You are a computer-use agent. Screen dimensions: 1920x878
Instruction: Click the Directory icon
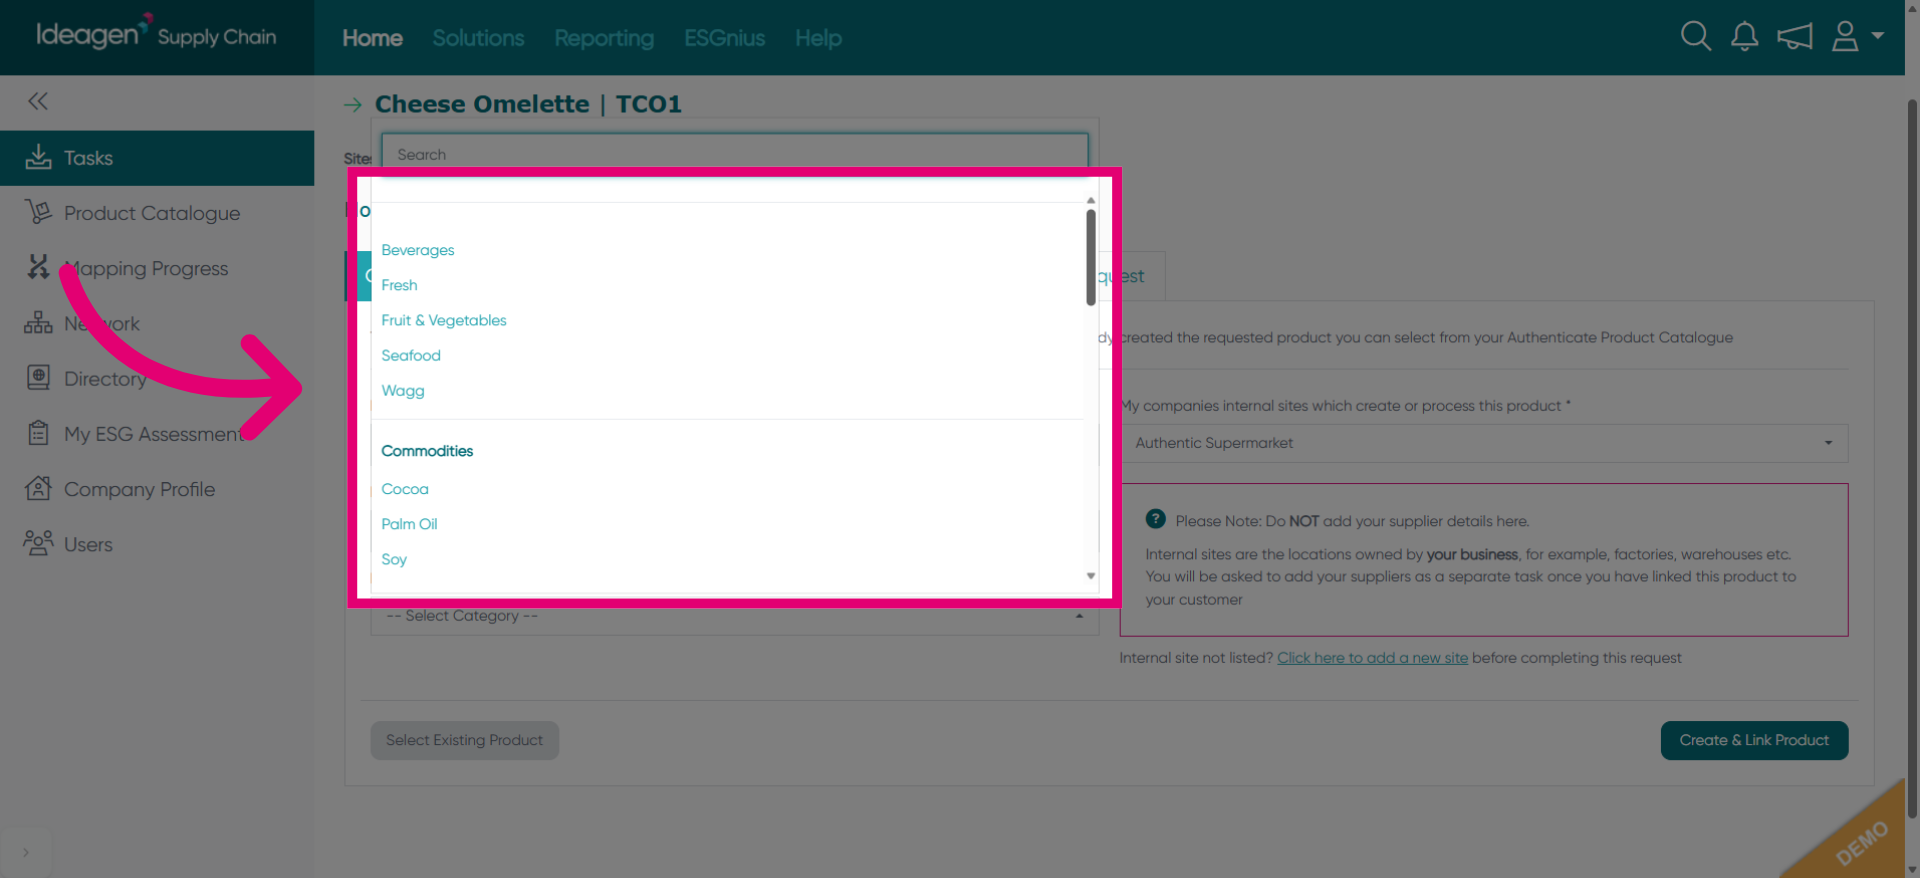click(38, 378)
